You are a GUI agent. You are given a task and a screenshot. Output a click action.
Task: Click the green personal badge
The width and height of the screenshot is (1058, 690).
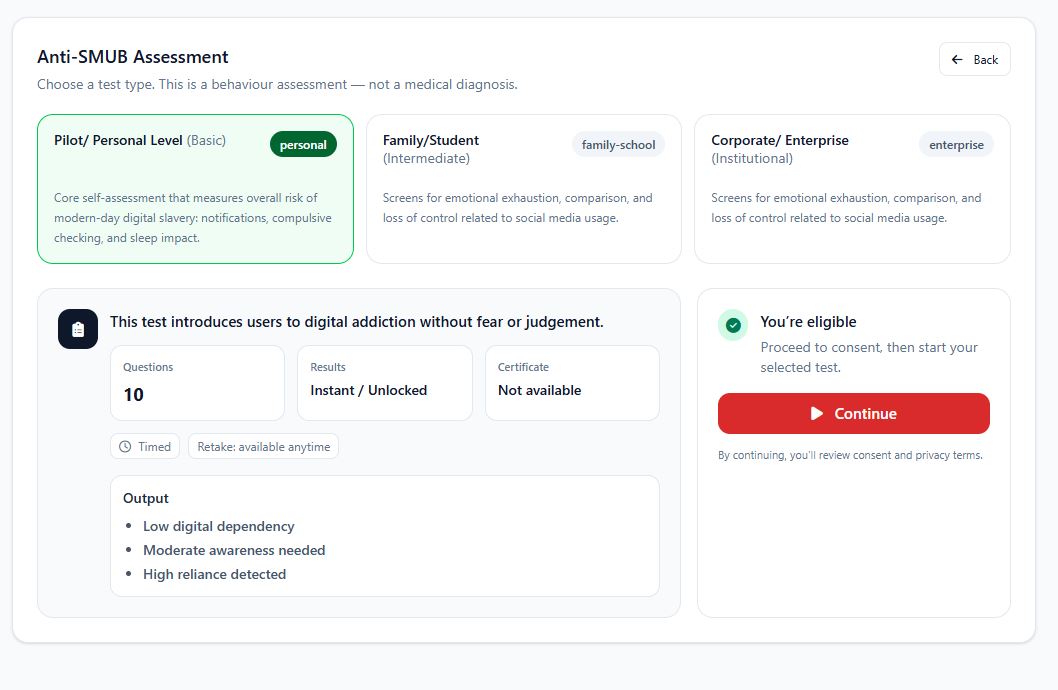(x=303, y=144)
